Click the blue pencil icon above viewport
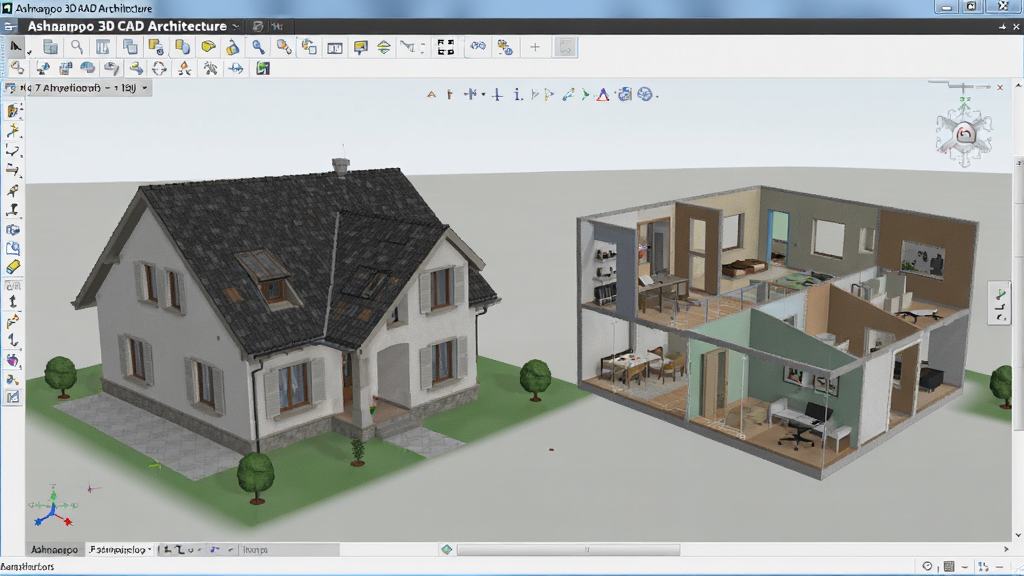Image resolution: width=1024 pixels, height=576 pixels. point(568,95)
